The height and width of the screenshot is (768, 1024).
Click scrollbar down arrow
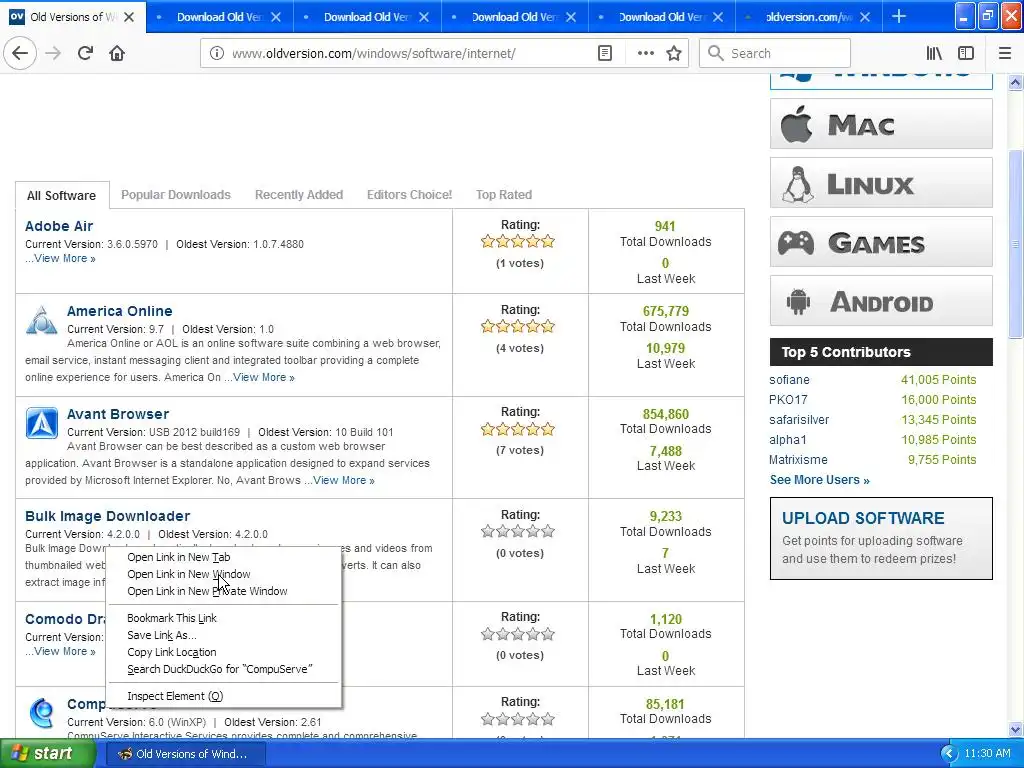tap(1015, 729)
